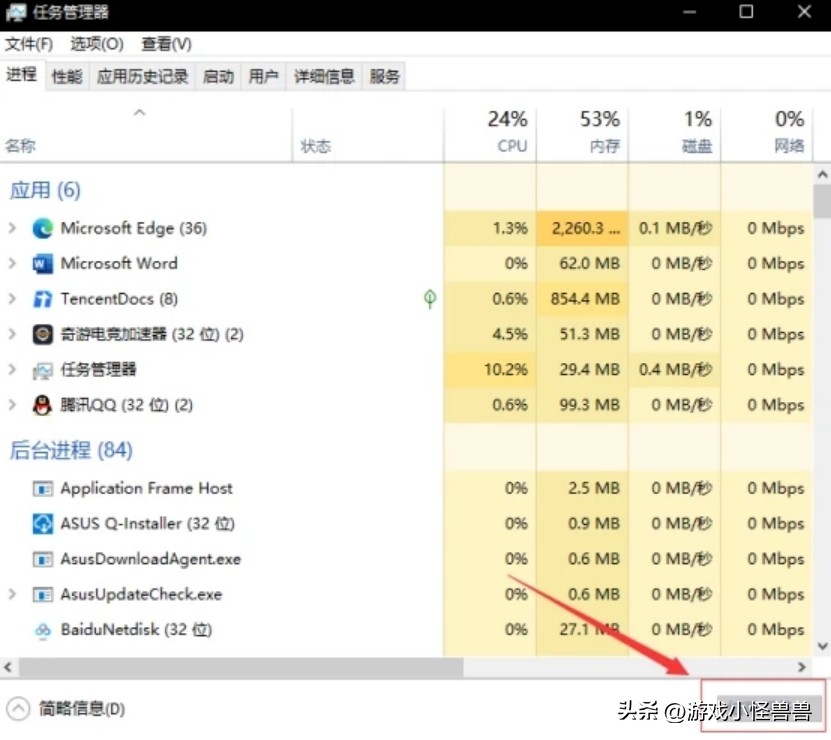Screen dimensions: 831x740
Task: Click the ASUS Q-Installer process icon
Action: (x=41, y=523)
